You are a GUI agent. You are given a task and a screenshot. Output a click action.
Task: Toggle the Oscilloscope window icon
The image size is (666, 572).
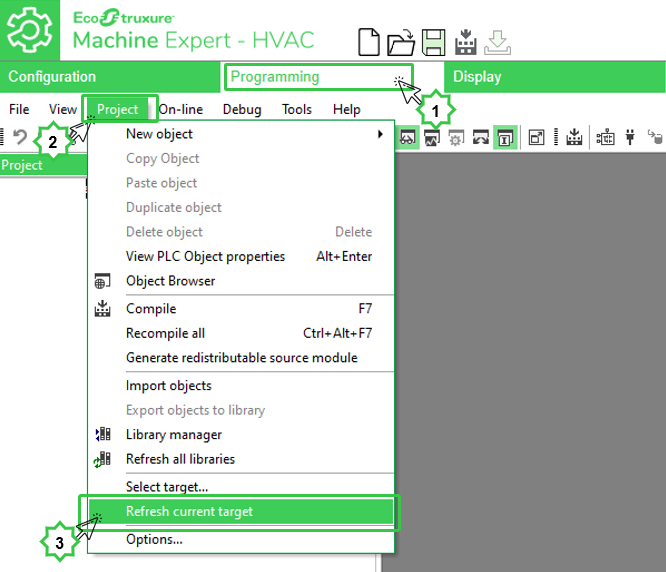(432, 138)
